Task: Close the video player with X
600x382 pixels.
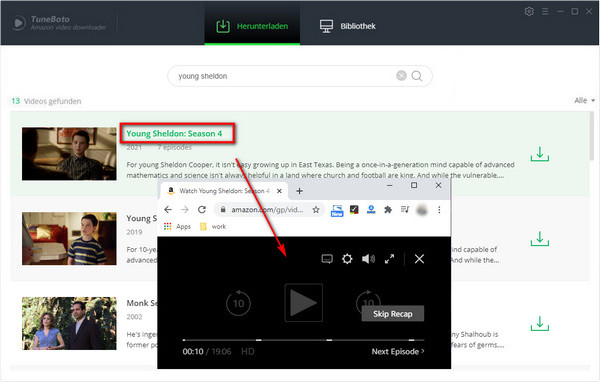Action: tap(419, 259)
